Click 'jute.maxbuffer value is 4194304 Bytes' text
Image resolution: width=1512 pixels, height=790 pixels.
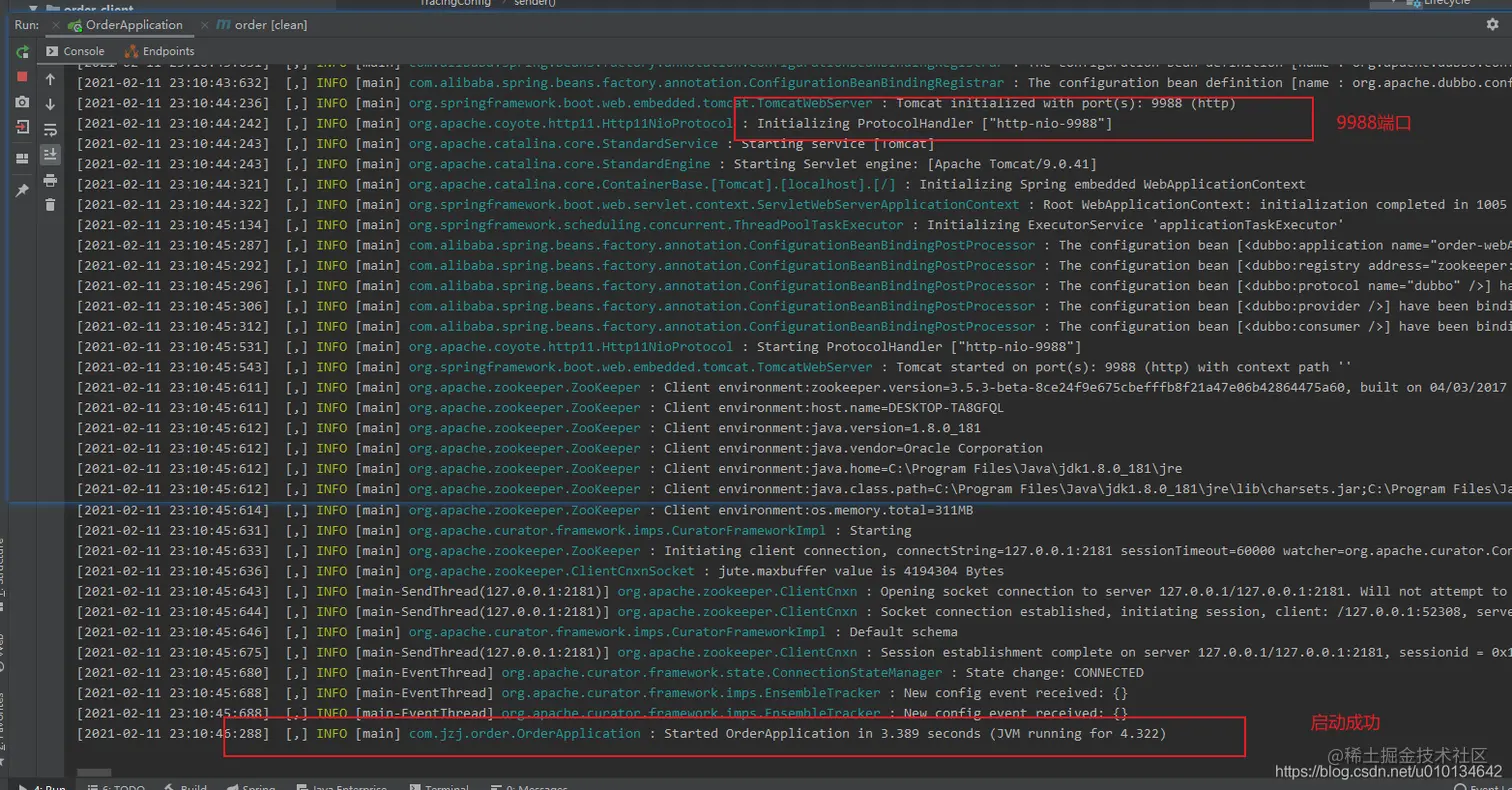pyautogui.click(x=861, y=571)
